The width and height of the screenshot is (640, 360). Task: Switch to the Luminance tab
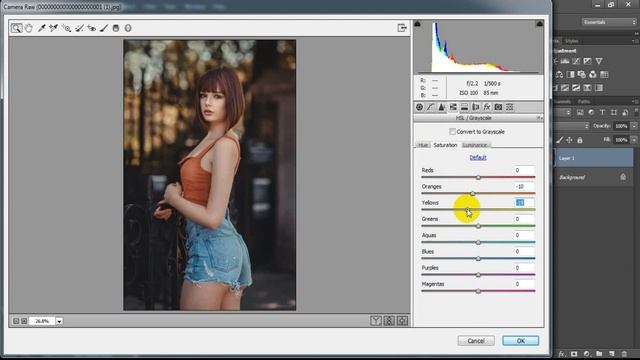point(474,145)
